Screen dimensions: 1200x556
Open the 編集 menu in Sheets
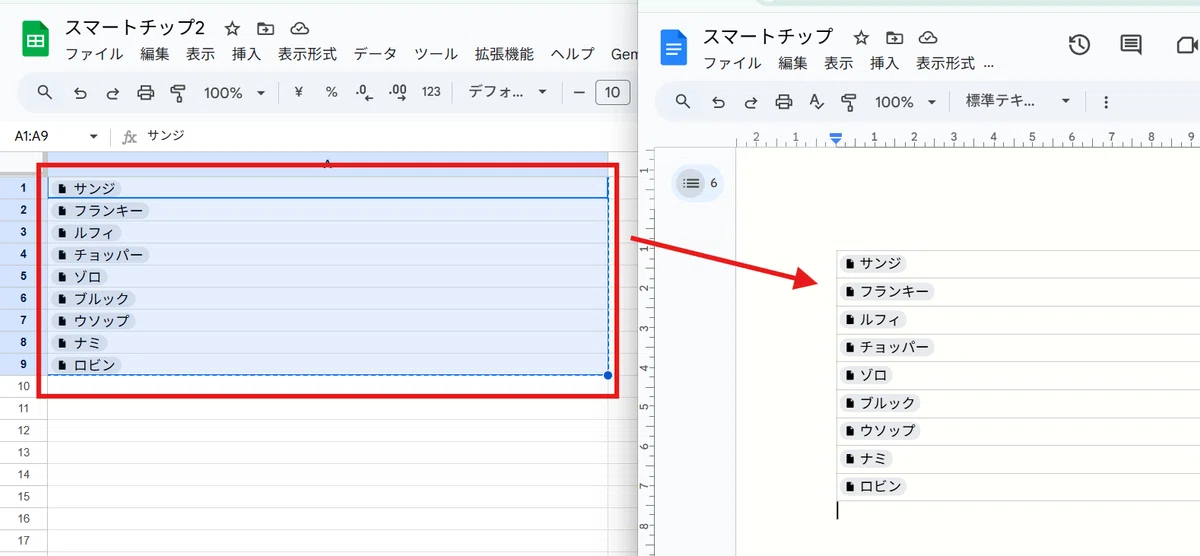[x=155, y=54]
